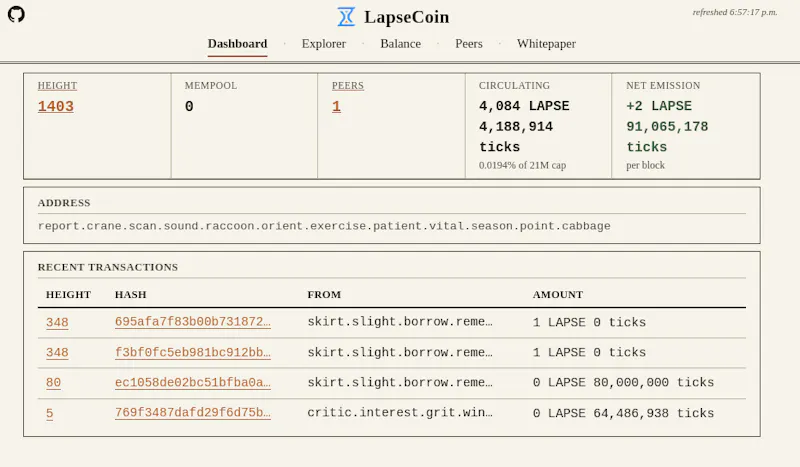Open the GitHub repository icon

tap(16, 14)
